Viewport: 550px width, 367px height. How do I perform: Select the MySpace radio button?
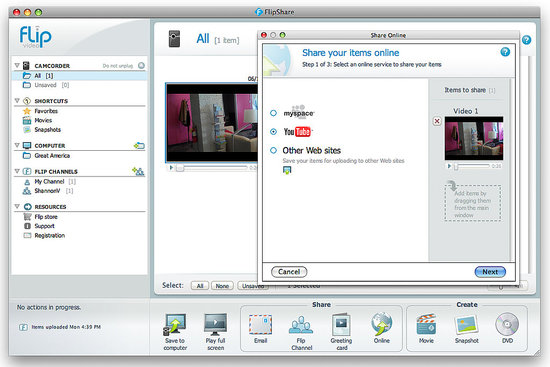tap(273, 113)
